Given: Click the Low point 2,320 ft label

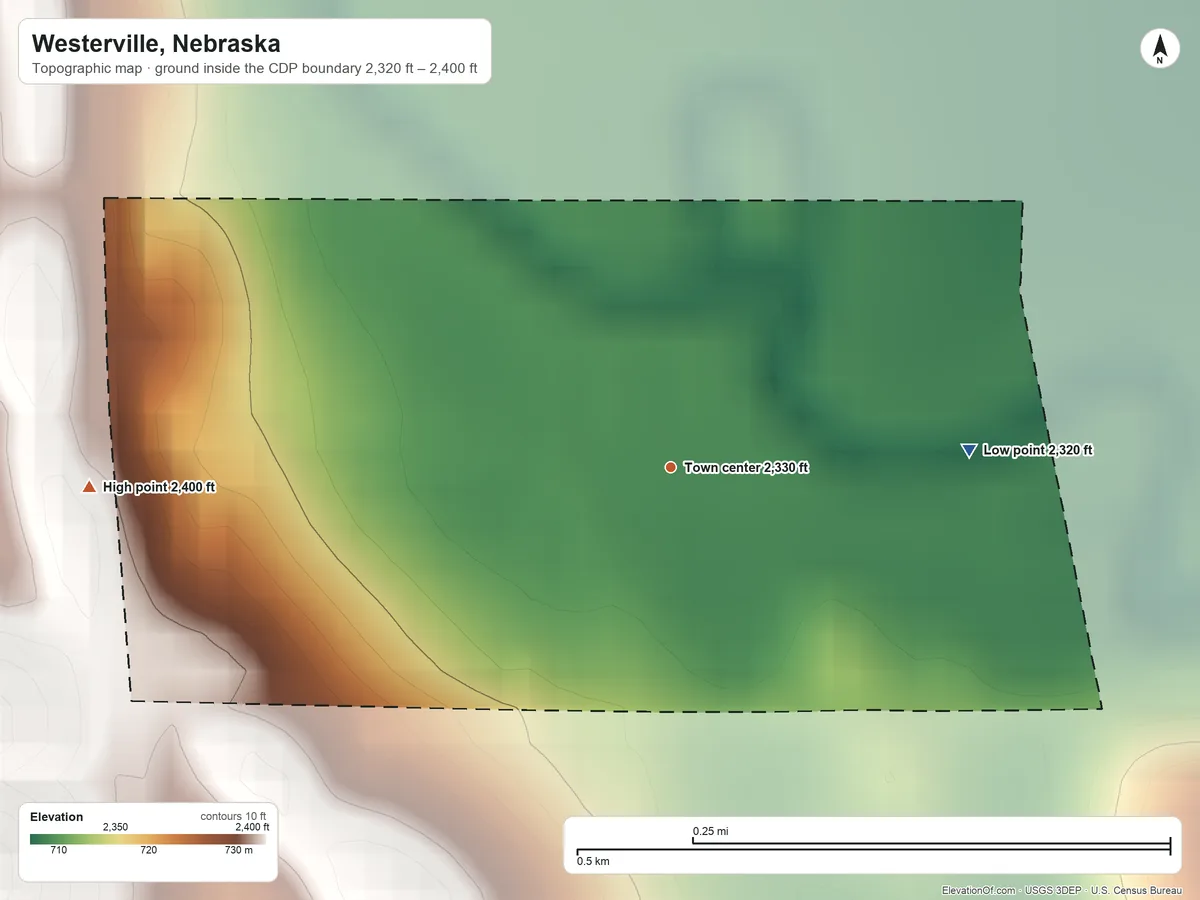Looking at the screenshot, I should [1037, 451].
